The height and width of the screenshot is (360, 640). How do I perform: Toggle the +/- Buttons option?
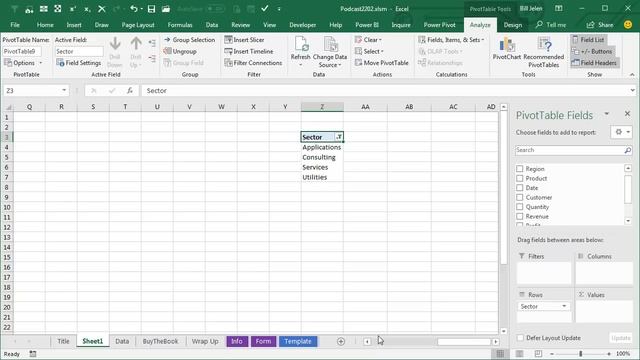[592, 51]
